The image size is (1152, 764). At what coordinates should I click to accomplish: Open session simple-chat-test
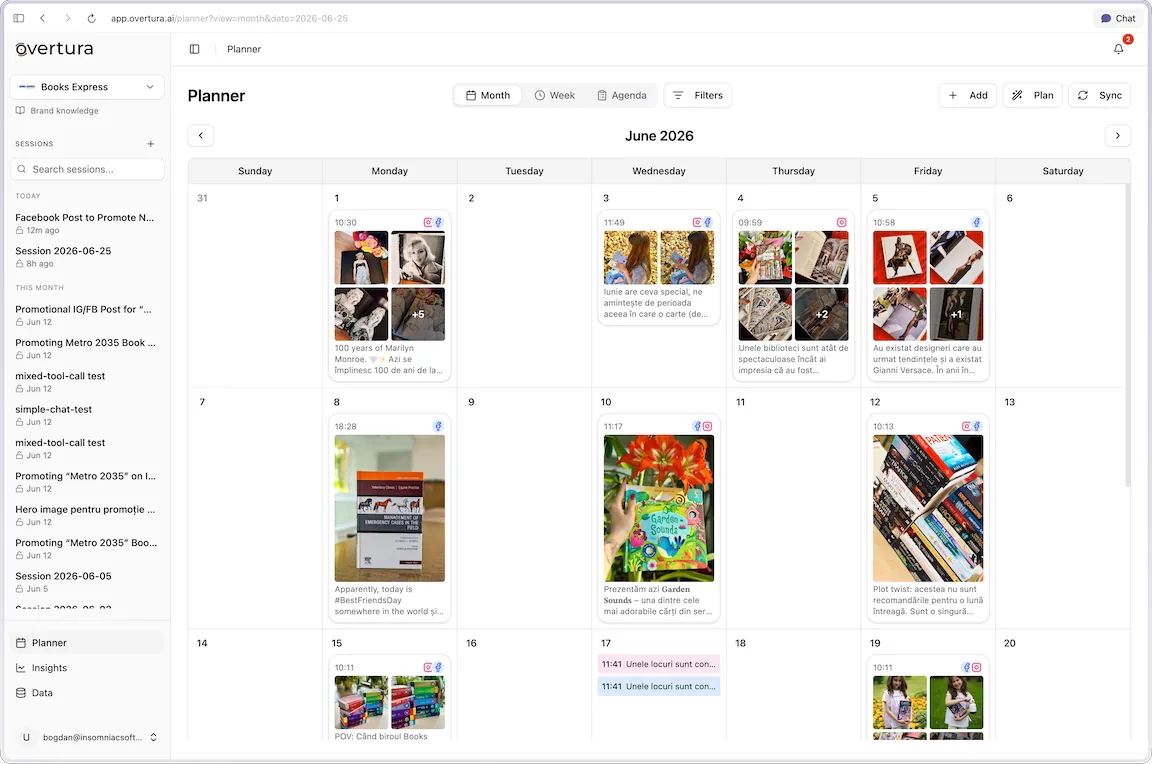pos(85,415)
